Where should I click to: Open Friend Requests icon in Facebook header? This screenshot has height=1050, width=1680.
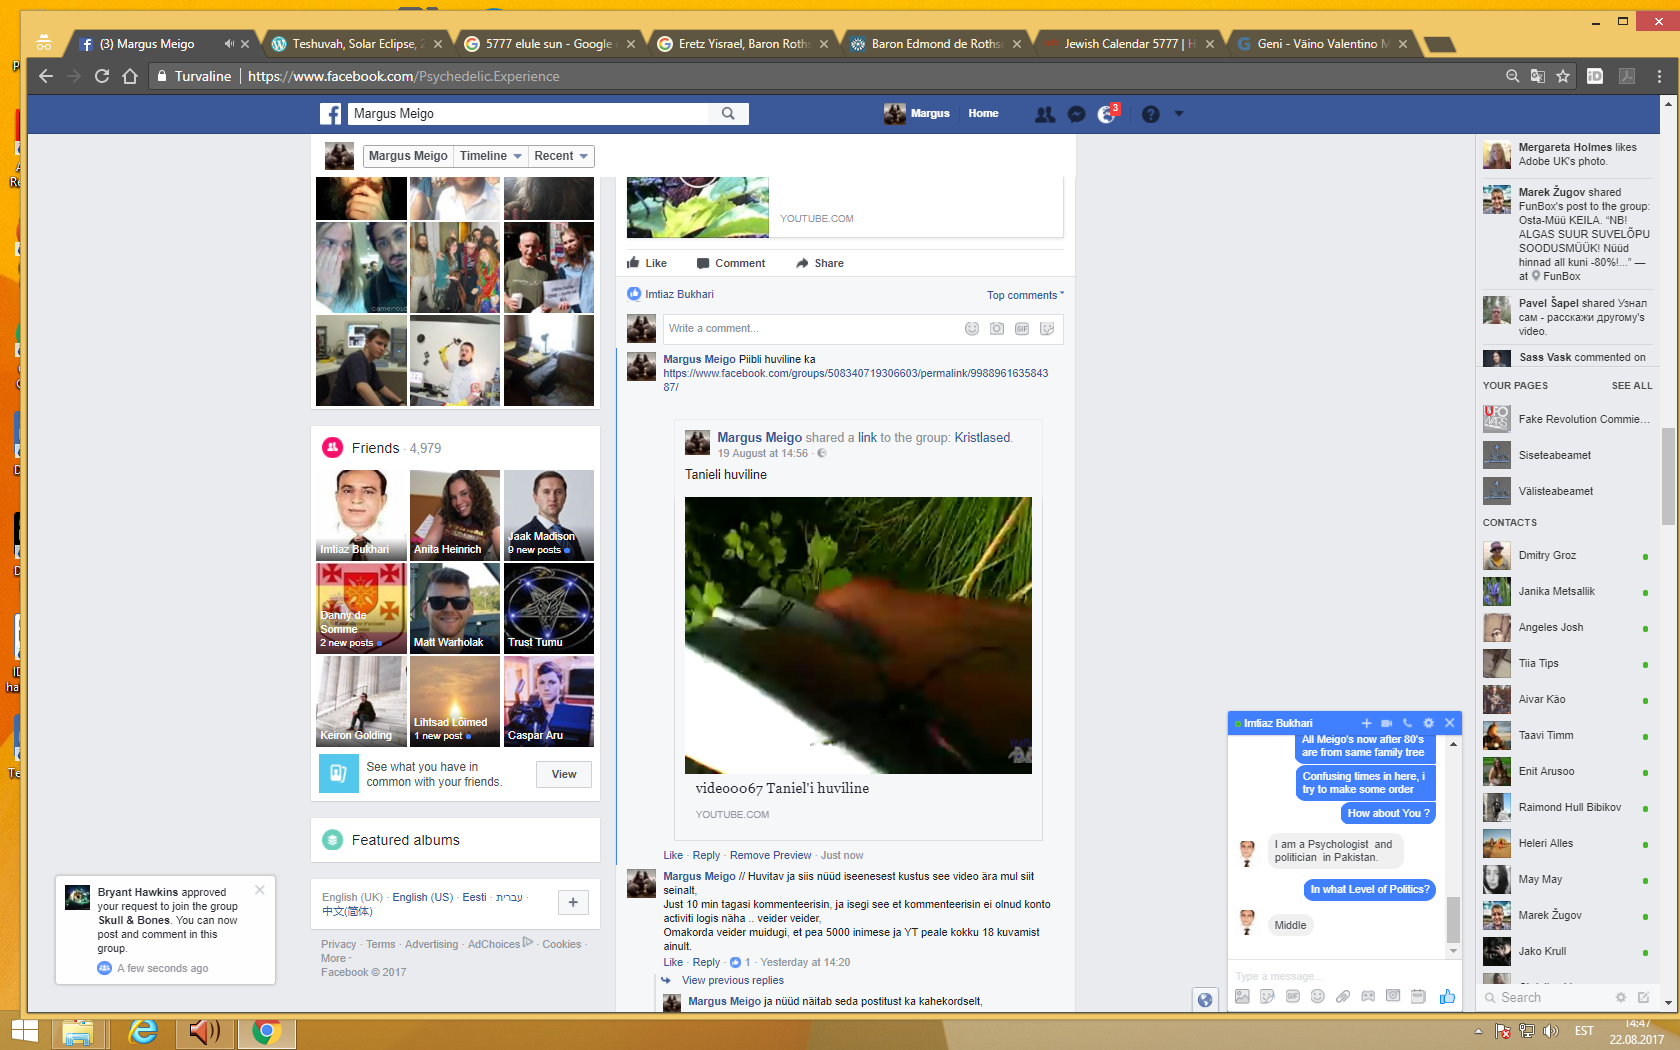pos(1045,114)
